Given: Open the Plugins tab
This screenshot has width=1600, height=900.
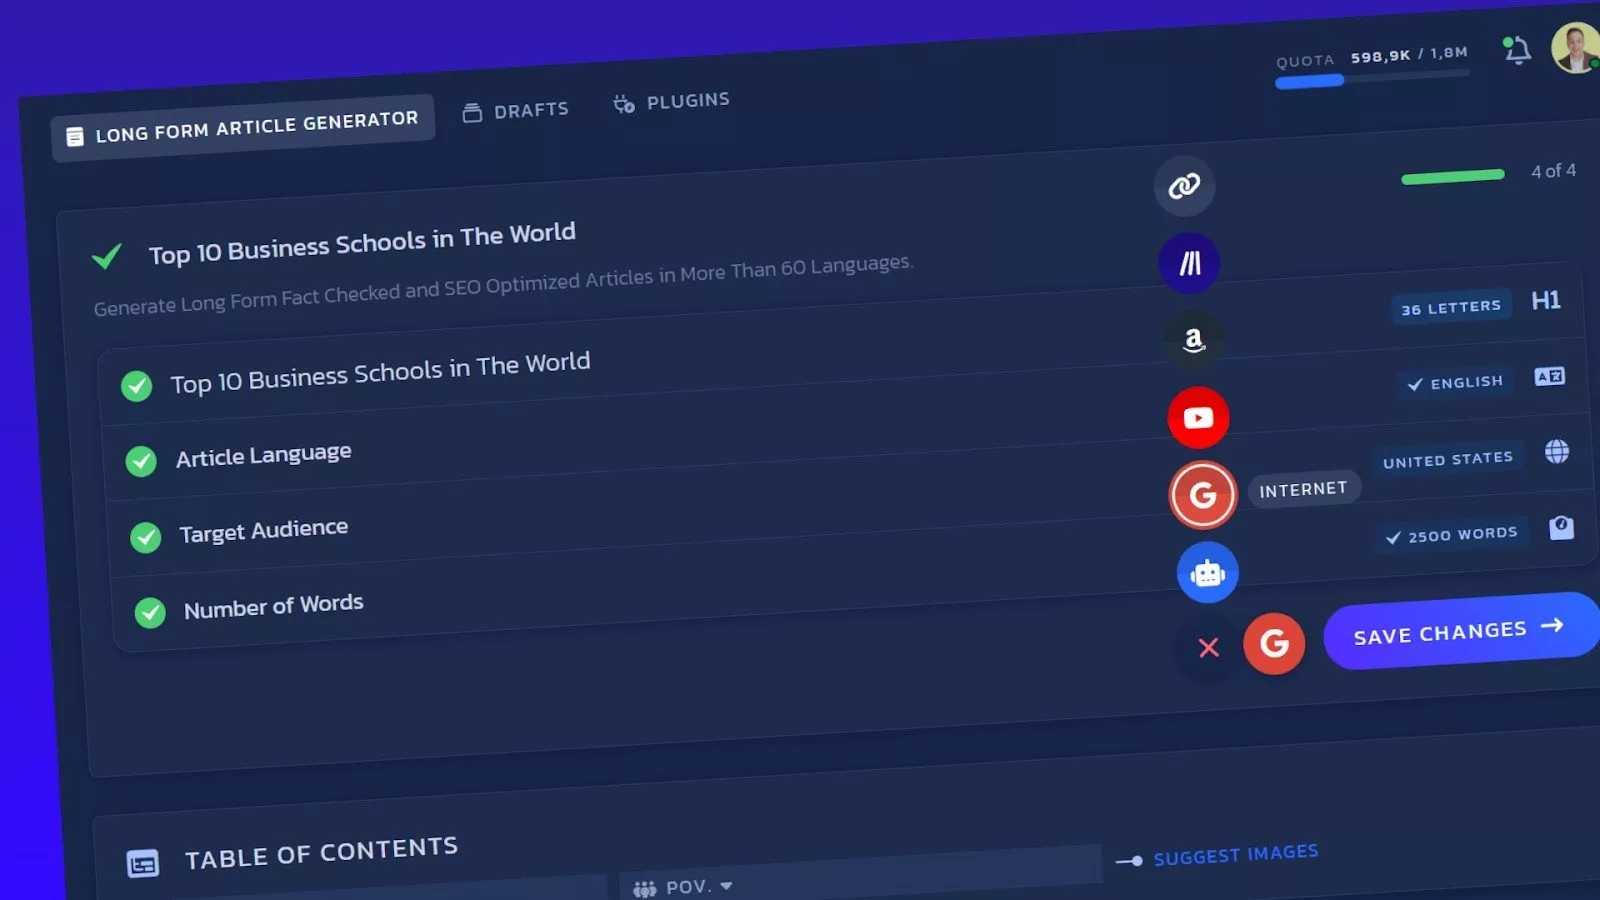Looking at the screenshot, I should [672, 102].
